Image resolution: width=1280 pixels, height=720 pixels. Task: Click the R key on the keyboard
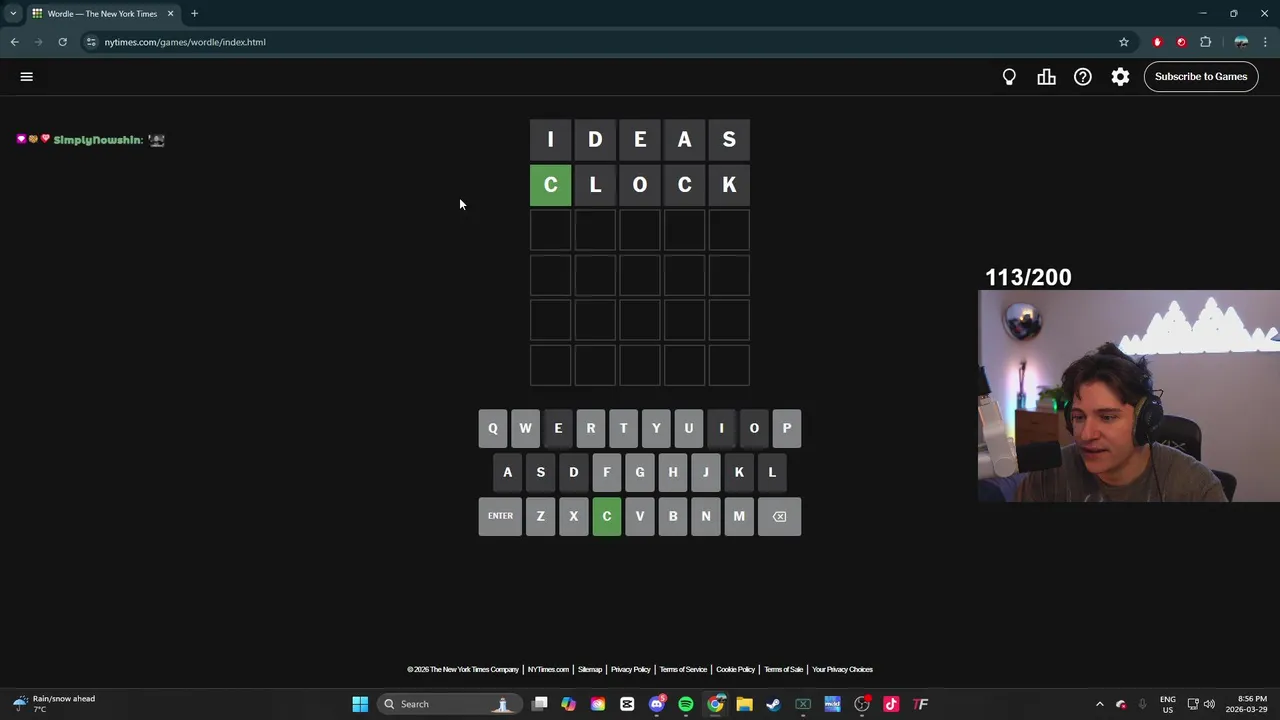(x=591, y=428)
